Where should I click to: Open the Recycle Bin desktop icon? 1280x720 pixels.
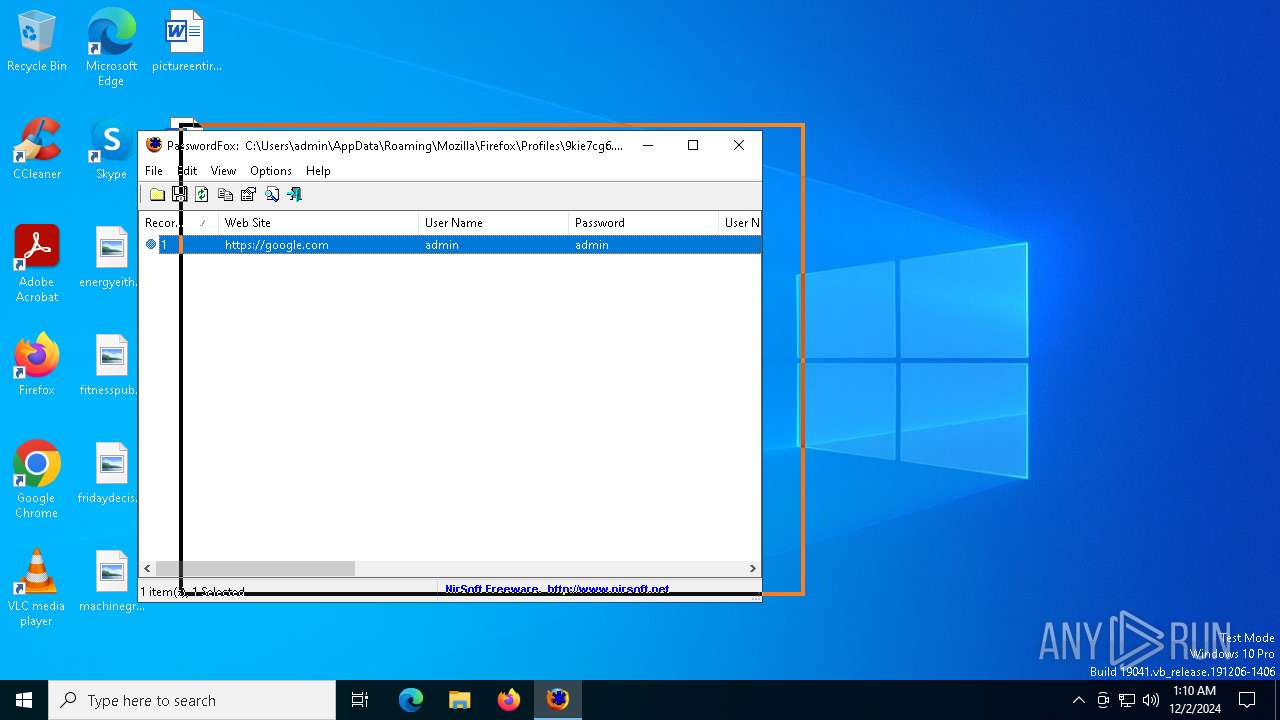pyautogui.click(x=37, y=42)
